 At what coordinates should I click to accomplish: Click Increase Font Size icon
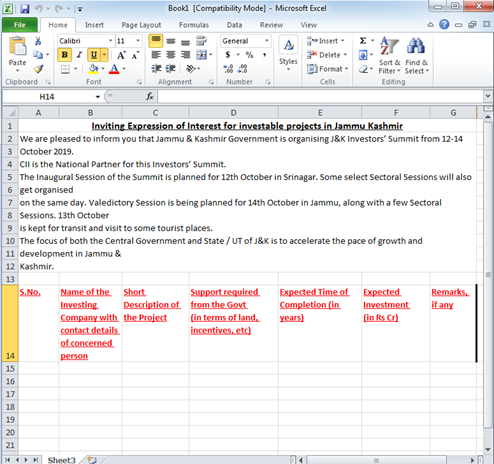(x=121, y=55)
